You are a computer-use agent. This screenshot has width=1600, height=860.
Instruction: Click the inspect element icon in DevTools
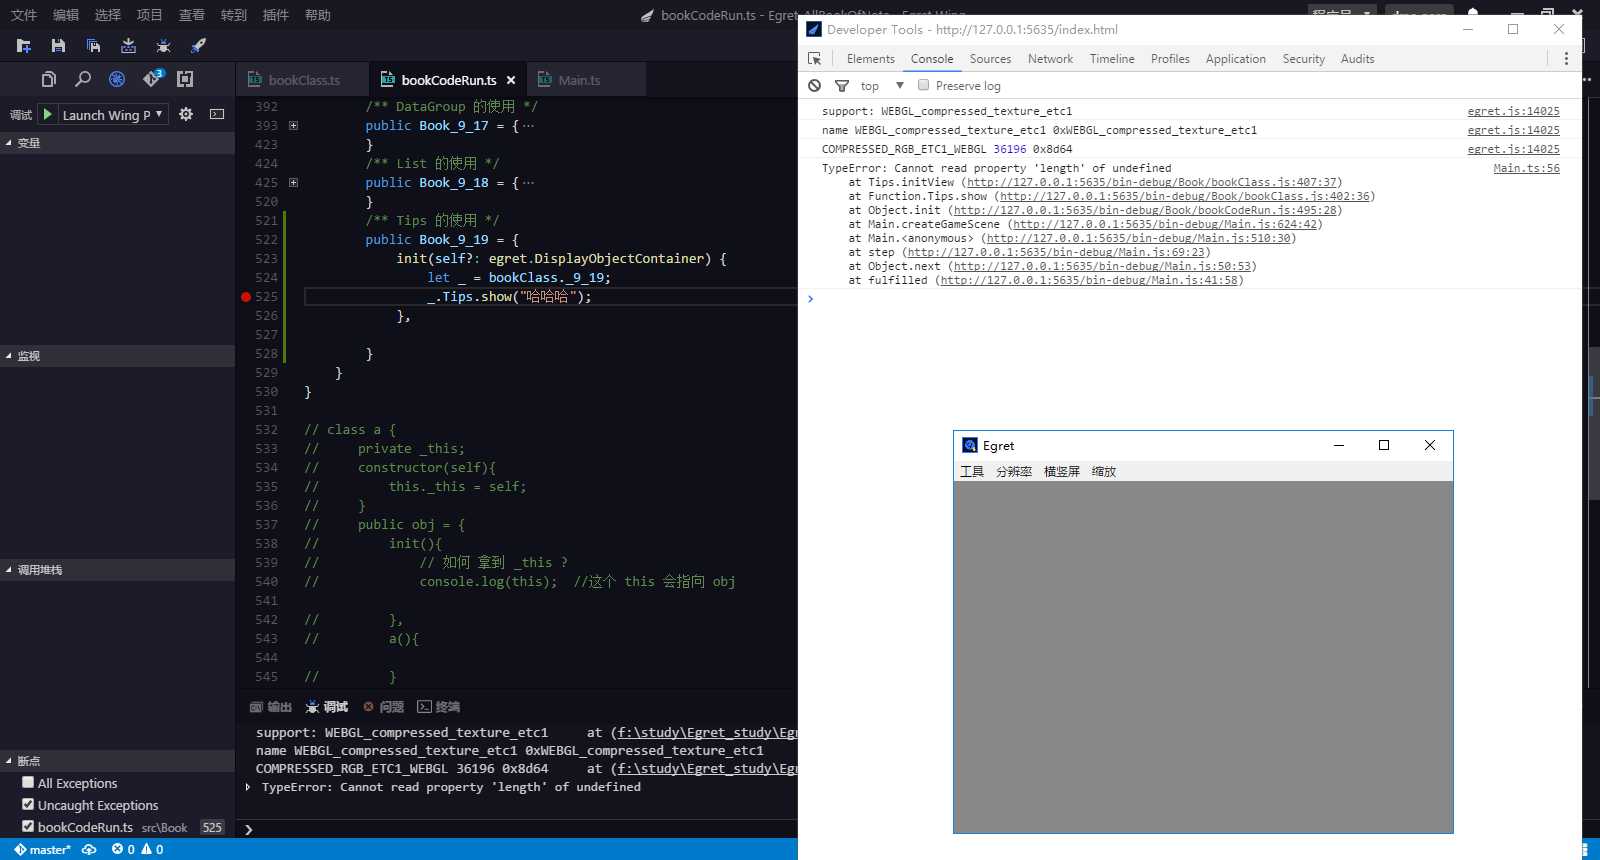815,59
